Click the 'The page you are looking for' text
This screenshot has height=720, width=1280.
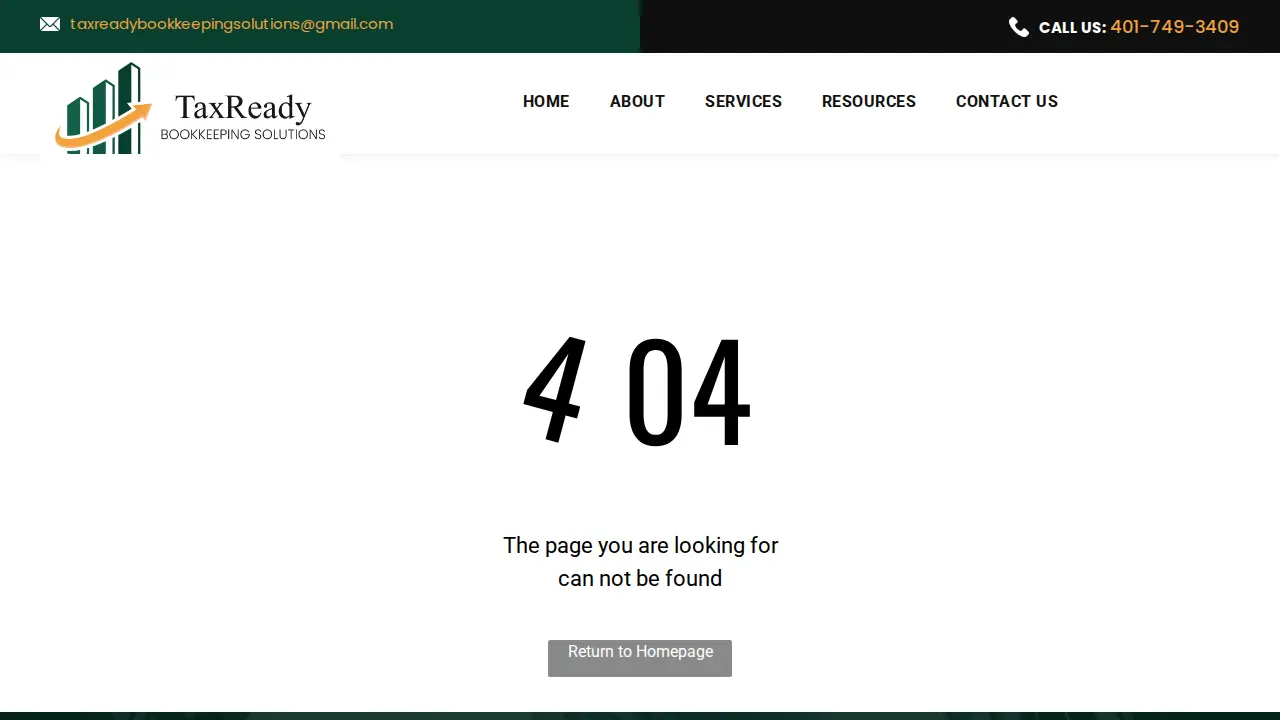pos(640,545)
